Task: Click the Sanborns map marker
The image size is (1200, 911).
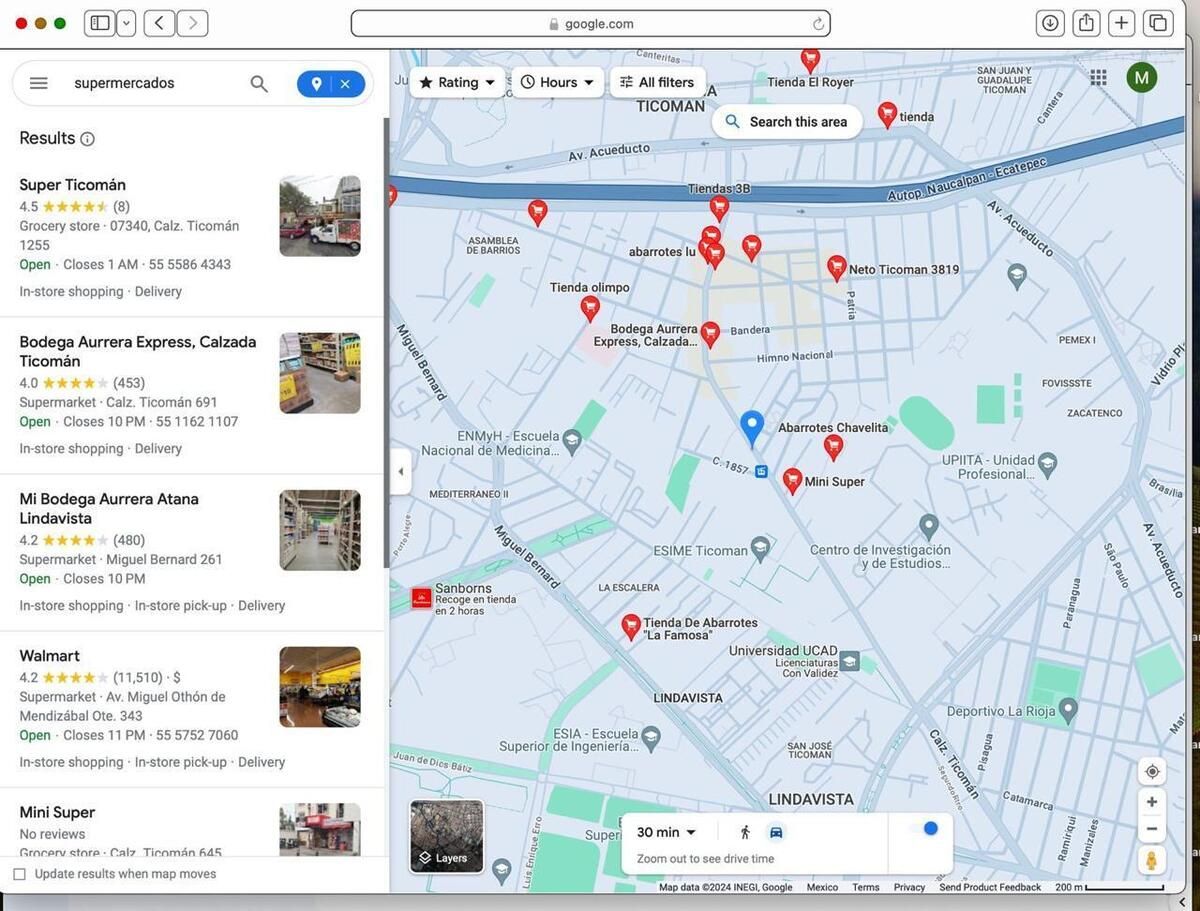Action: 422,598
